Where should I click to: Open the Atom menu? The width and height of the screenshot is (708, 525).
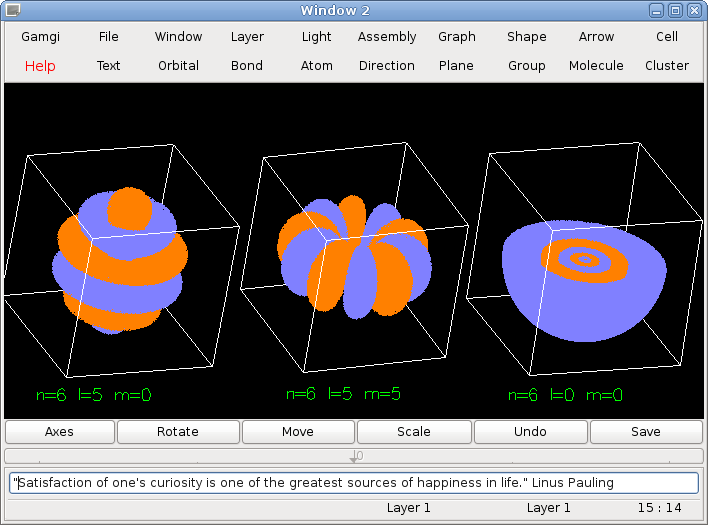point(317,66)
